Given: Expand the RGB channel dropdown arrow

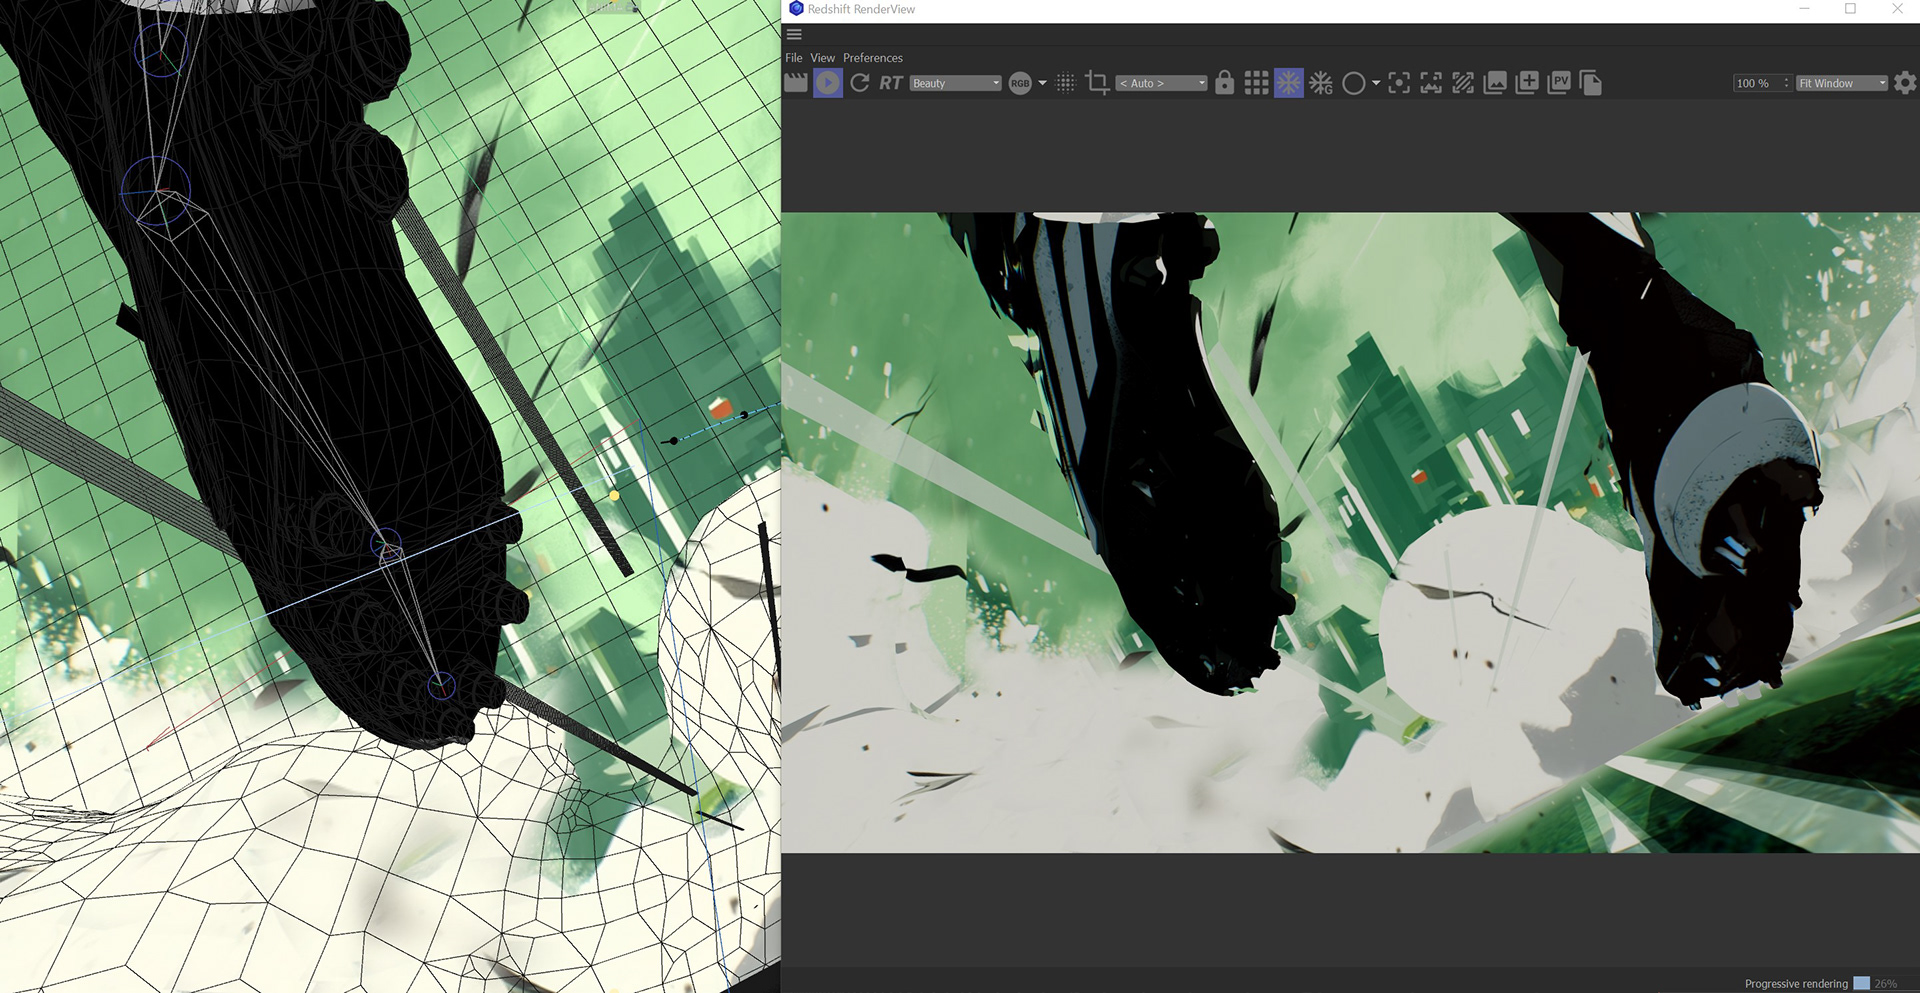Looking at the screenshot, I should (x=1042, y=83).
